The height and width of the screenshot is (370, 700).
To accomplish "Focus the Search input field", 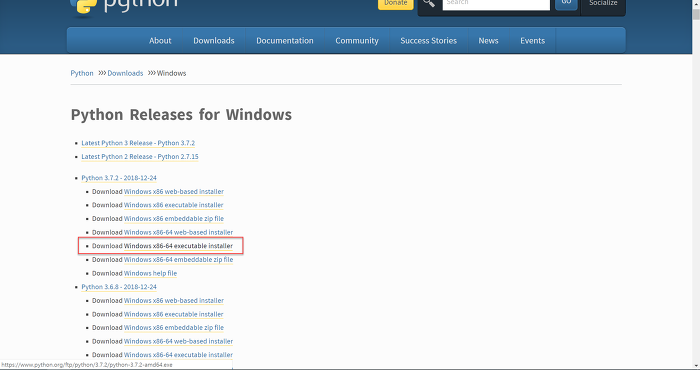I will click(x=496, y=4).
